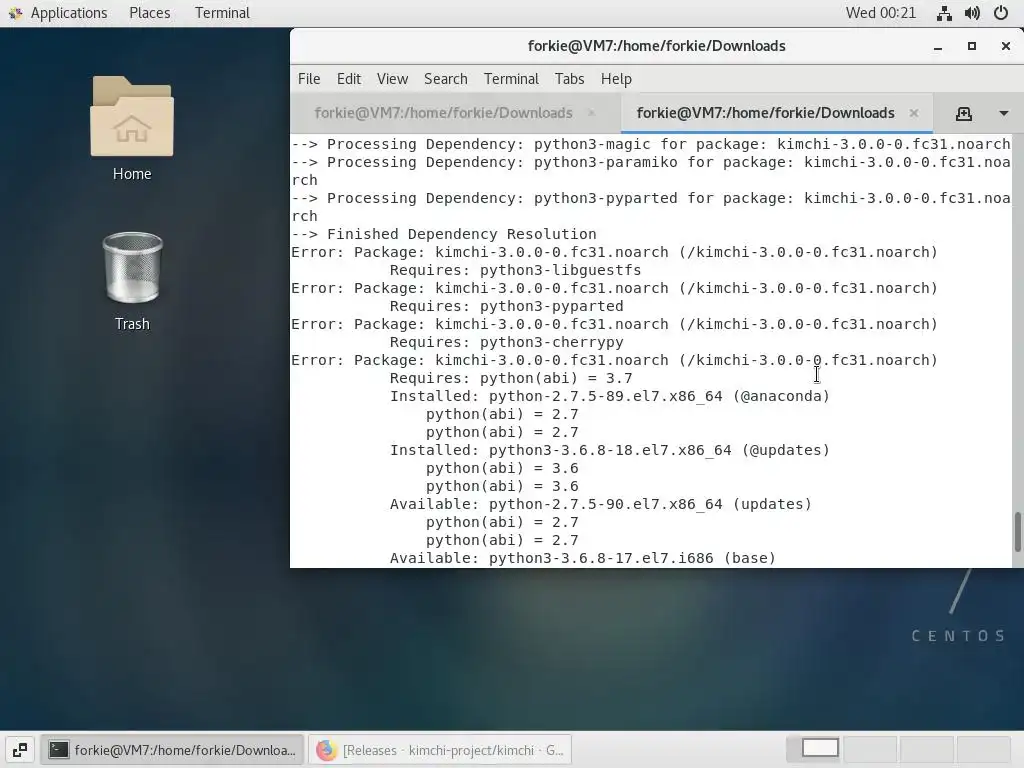The height and width of the screenshot is (768, 1024).
Task: Click the terminal window title bar text
Action: pos(656,46)
